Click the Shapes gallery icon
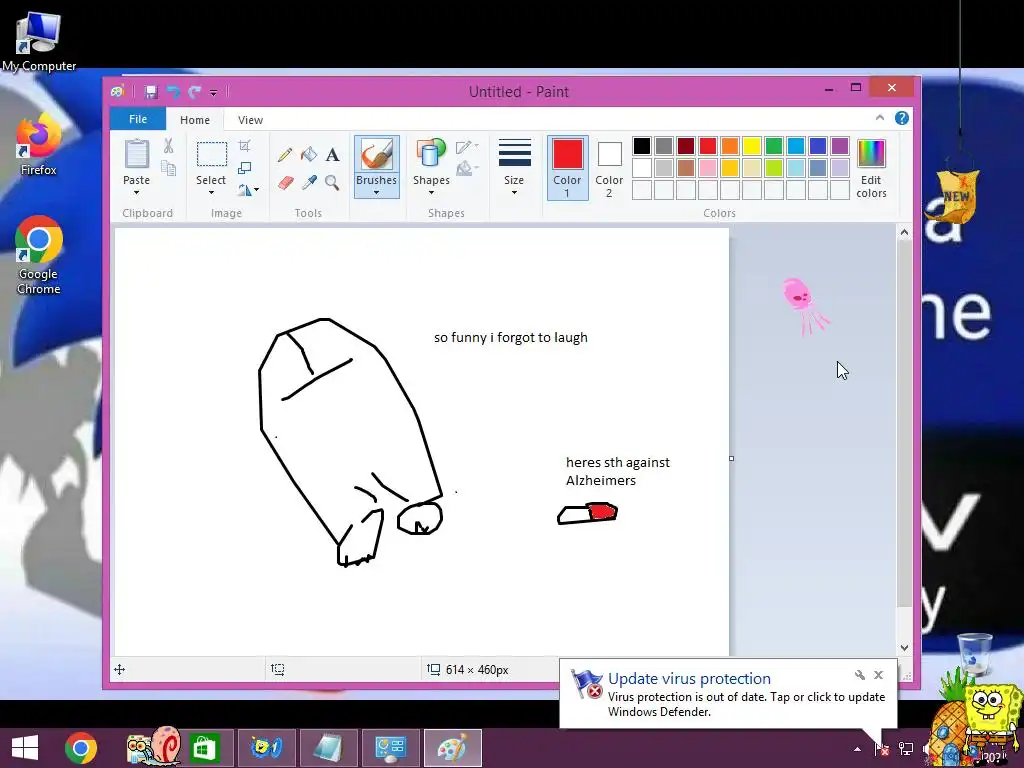The image size is (1024, 768). [431, 154]
